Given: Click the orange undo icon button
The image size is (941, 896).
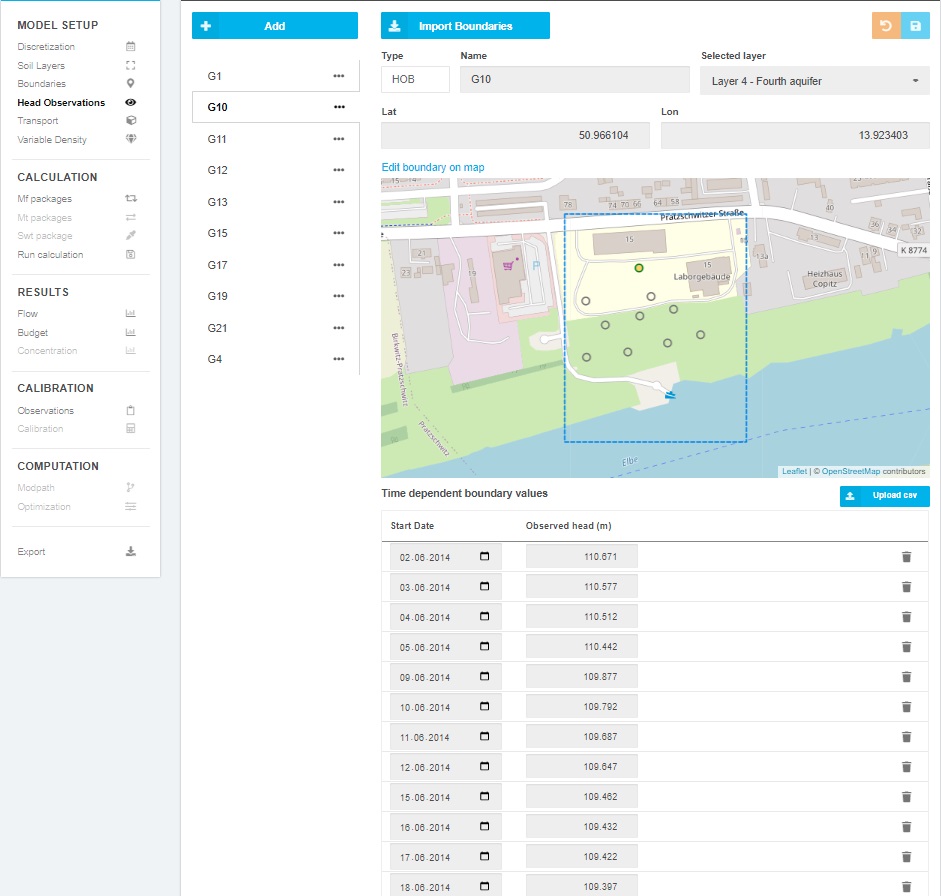Looking at the screenshot, I should click(885, 26).
